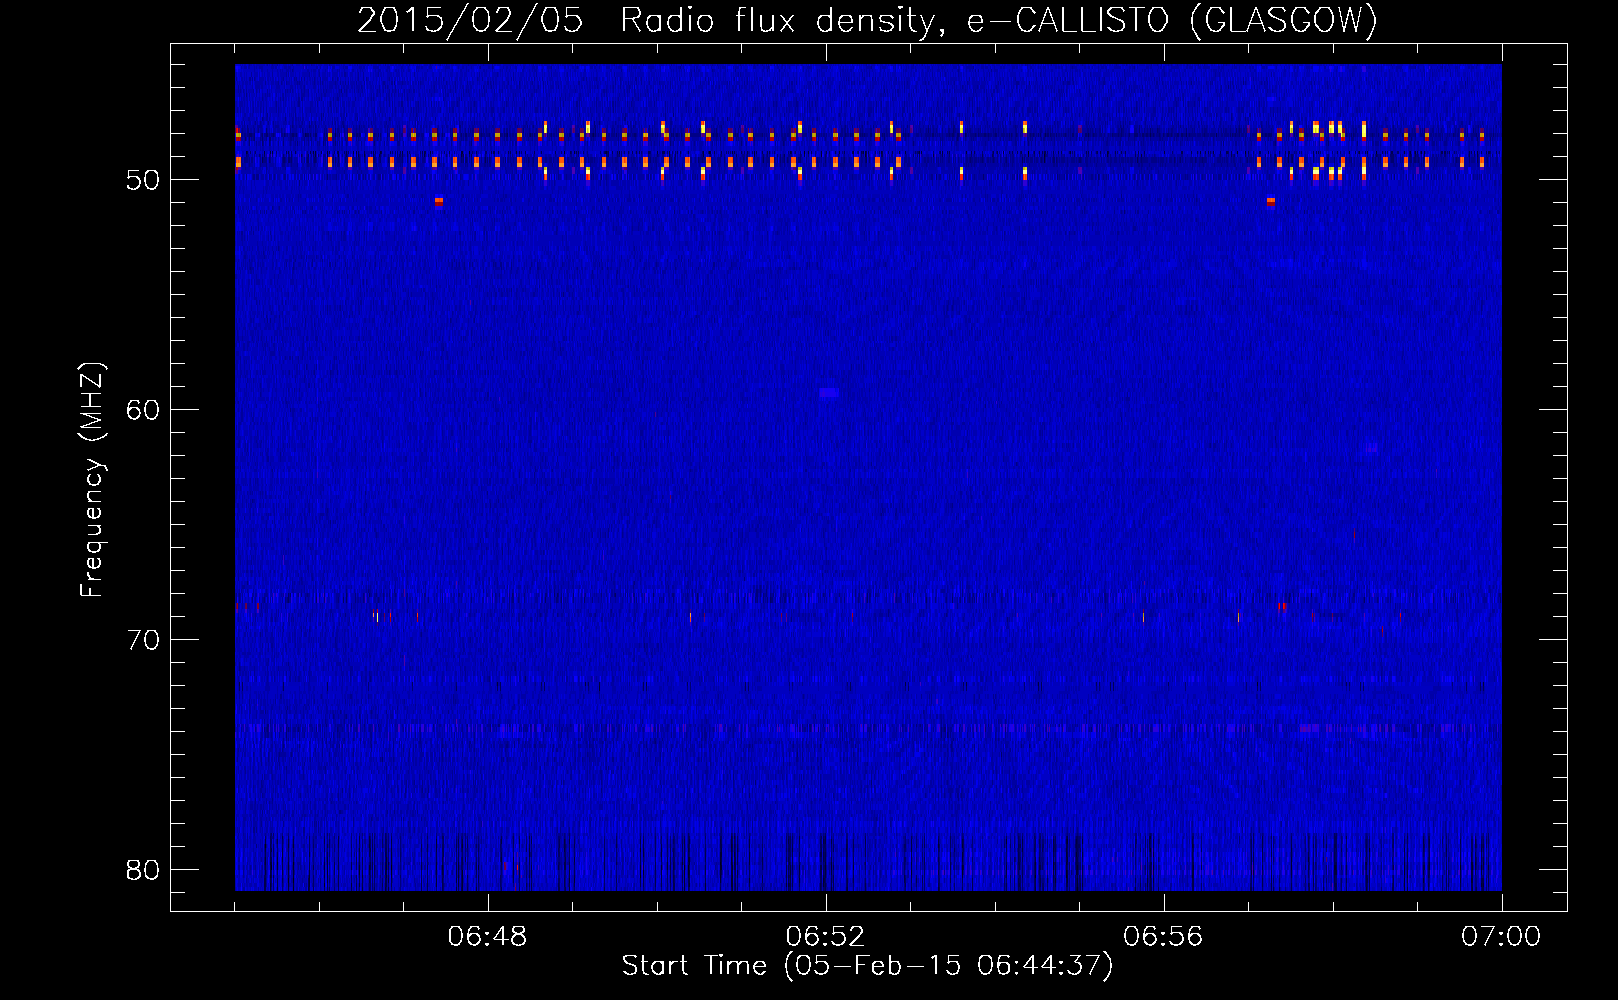Click the plot title 'Radio flux density, e-CALLISTO (GLASGOW)'
The height and width of the screenshot is (1000, 1618).
[x=999, y=20]
